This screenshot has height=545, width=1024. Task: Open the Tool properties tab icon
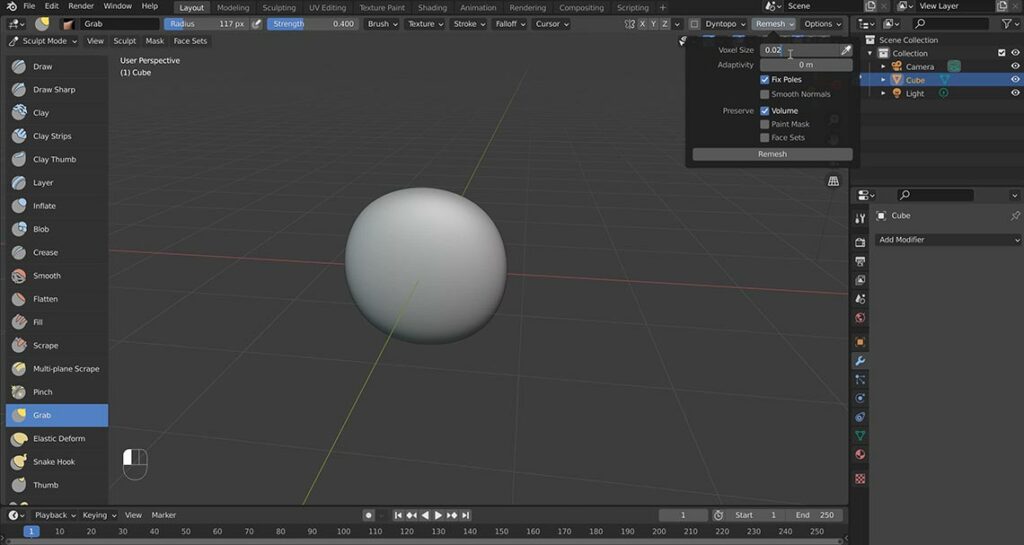860,219
